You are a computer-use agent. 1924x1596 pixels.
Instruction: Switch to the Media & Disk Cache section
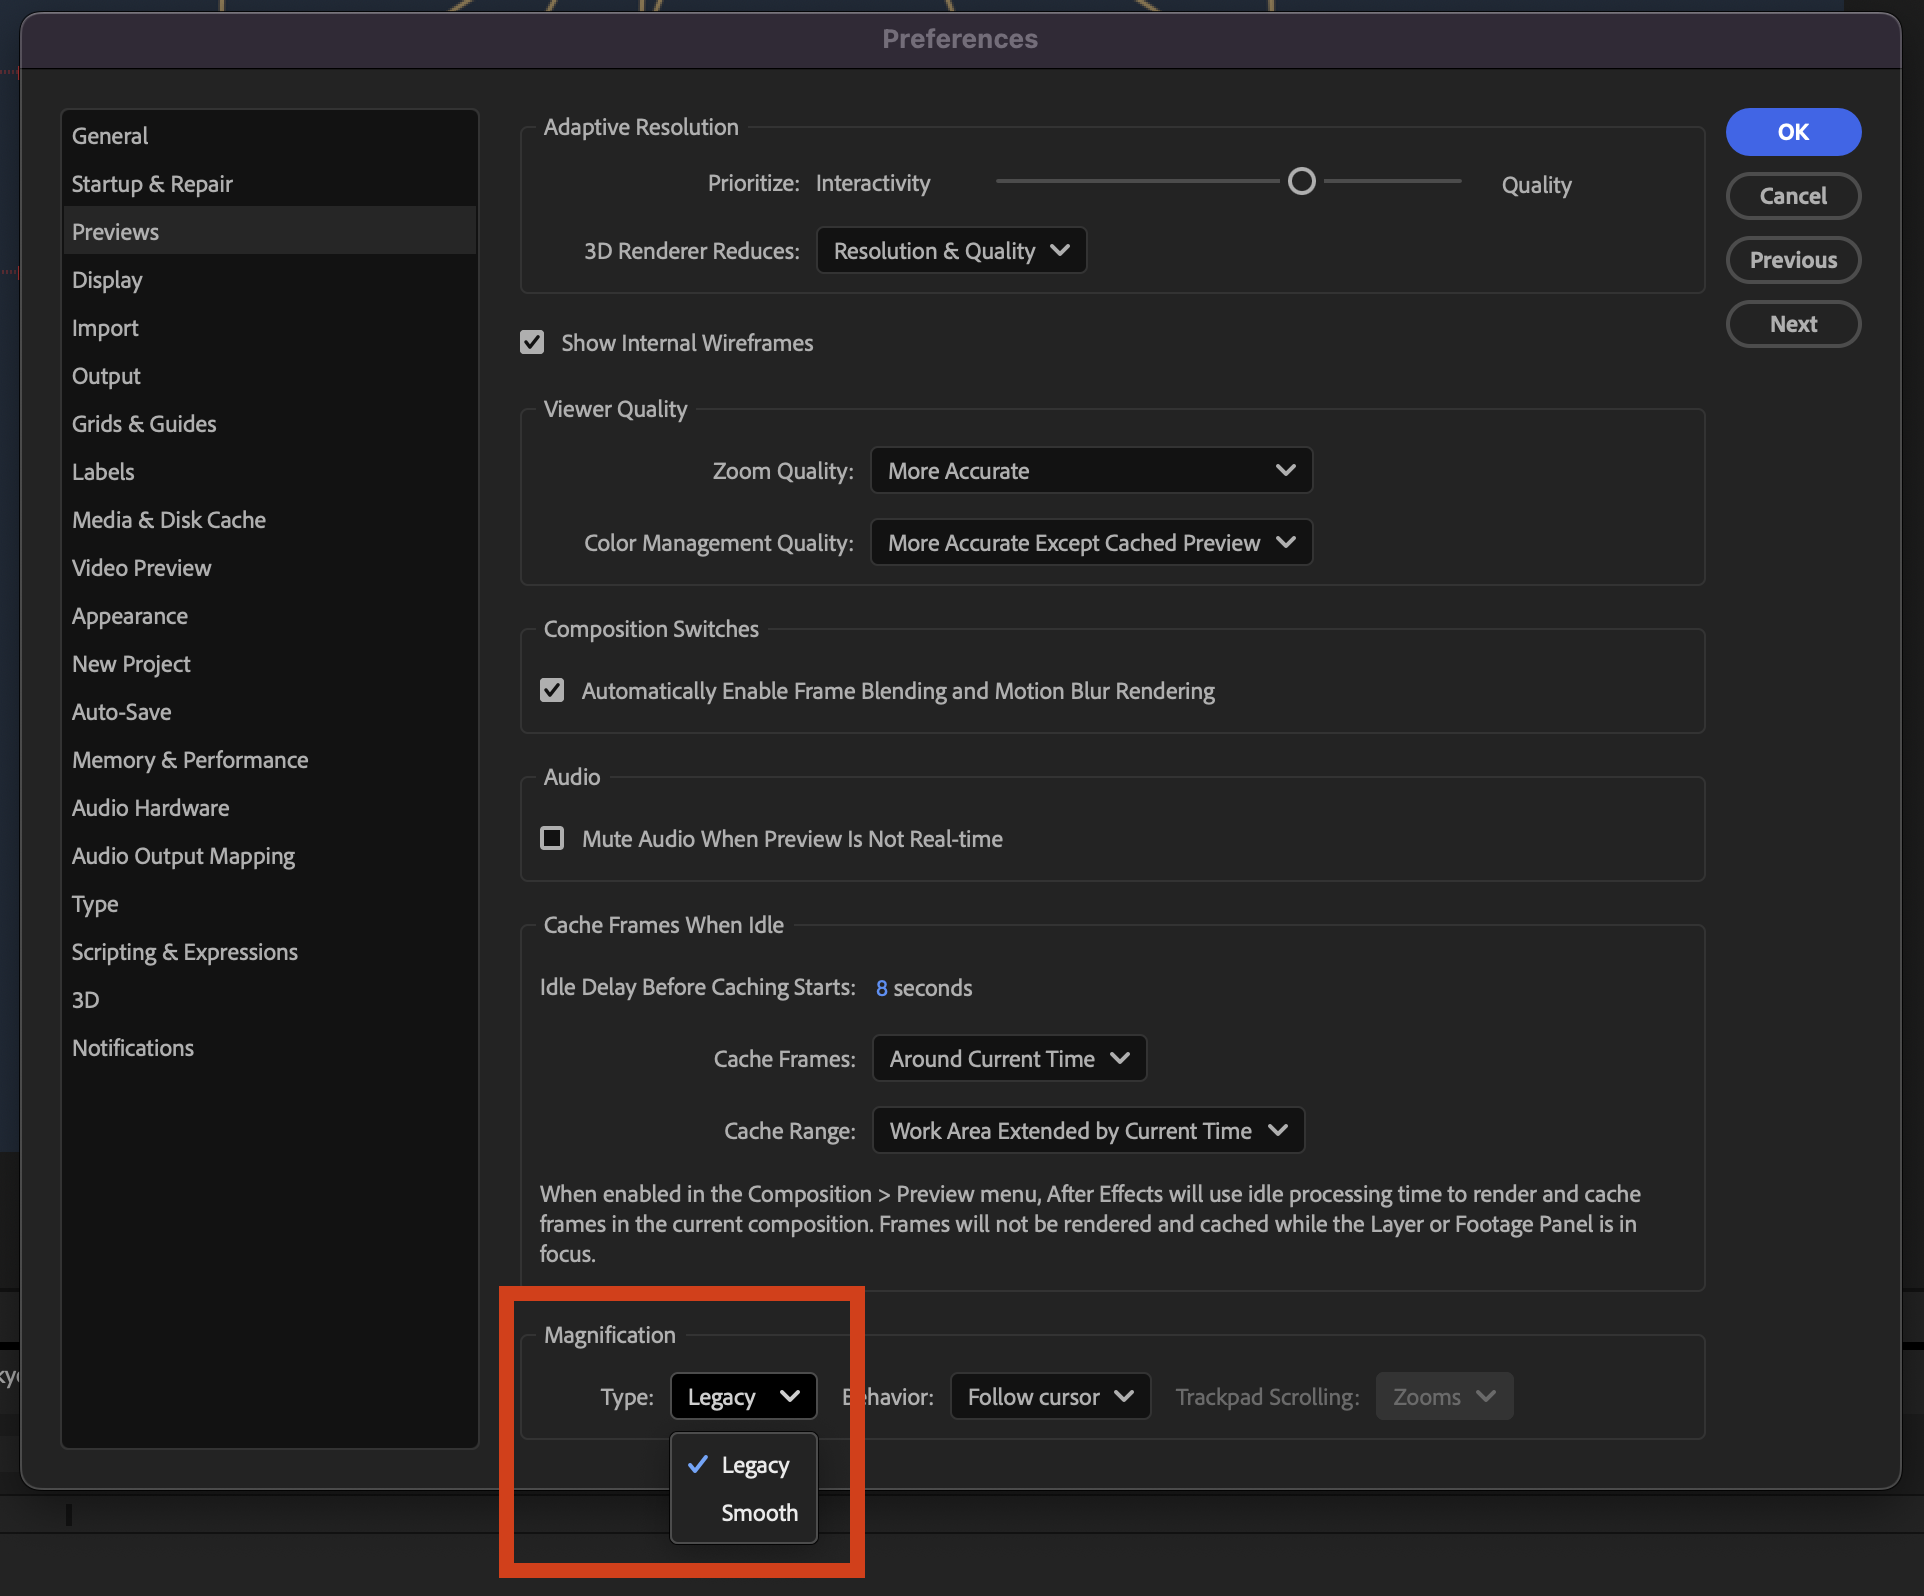pos(168,519)
